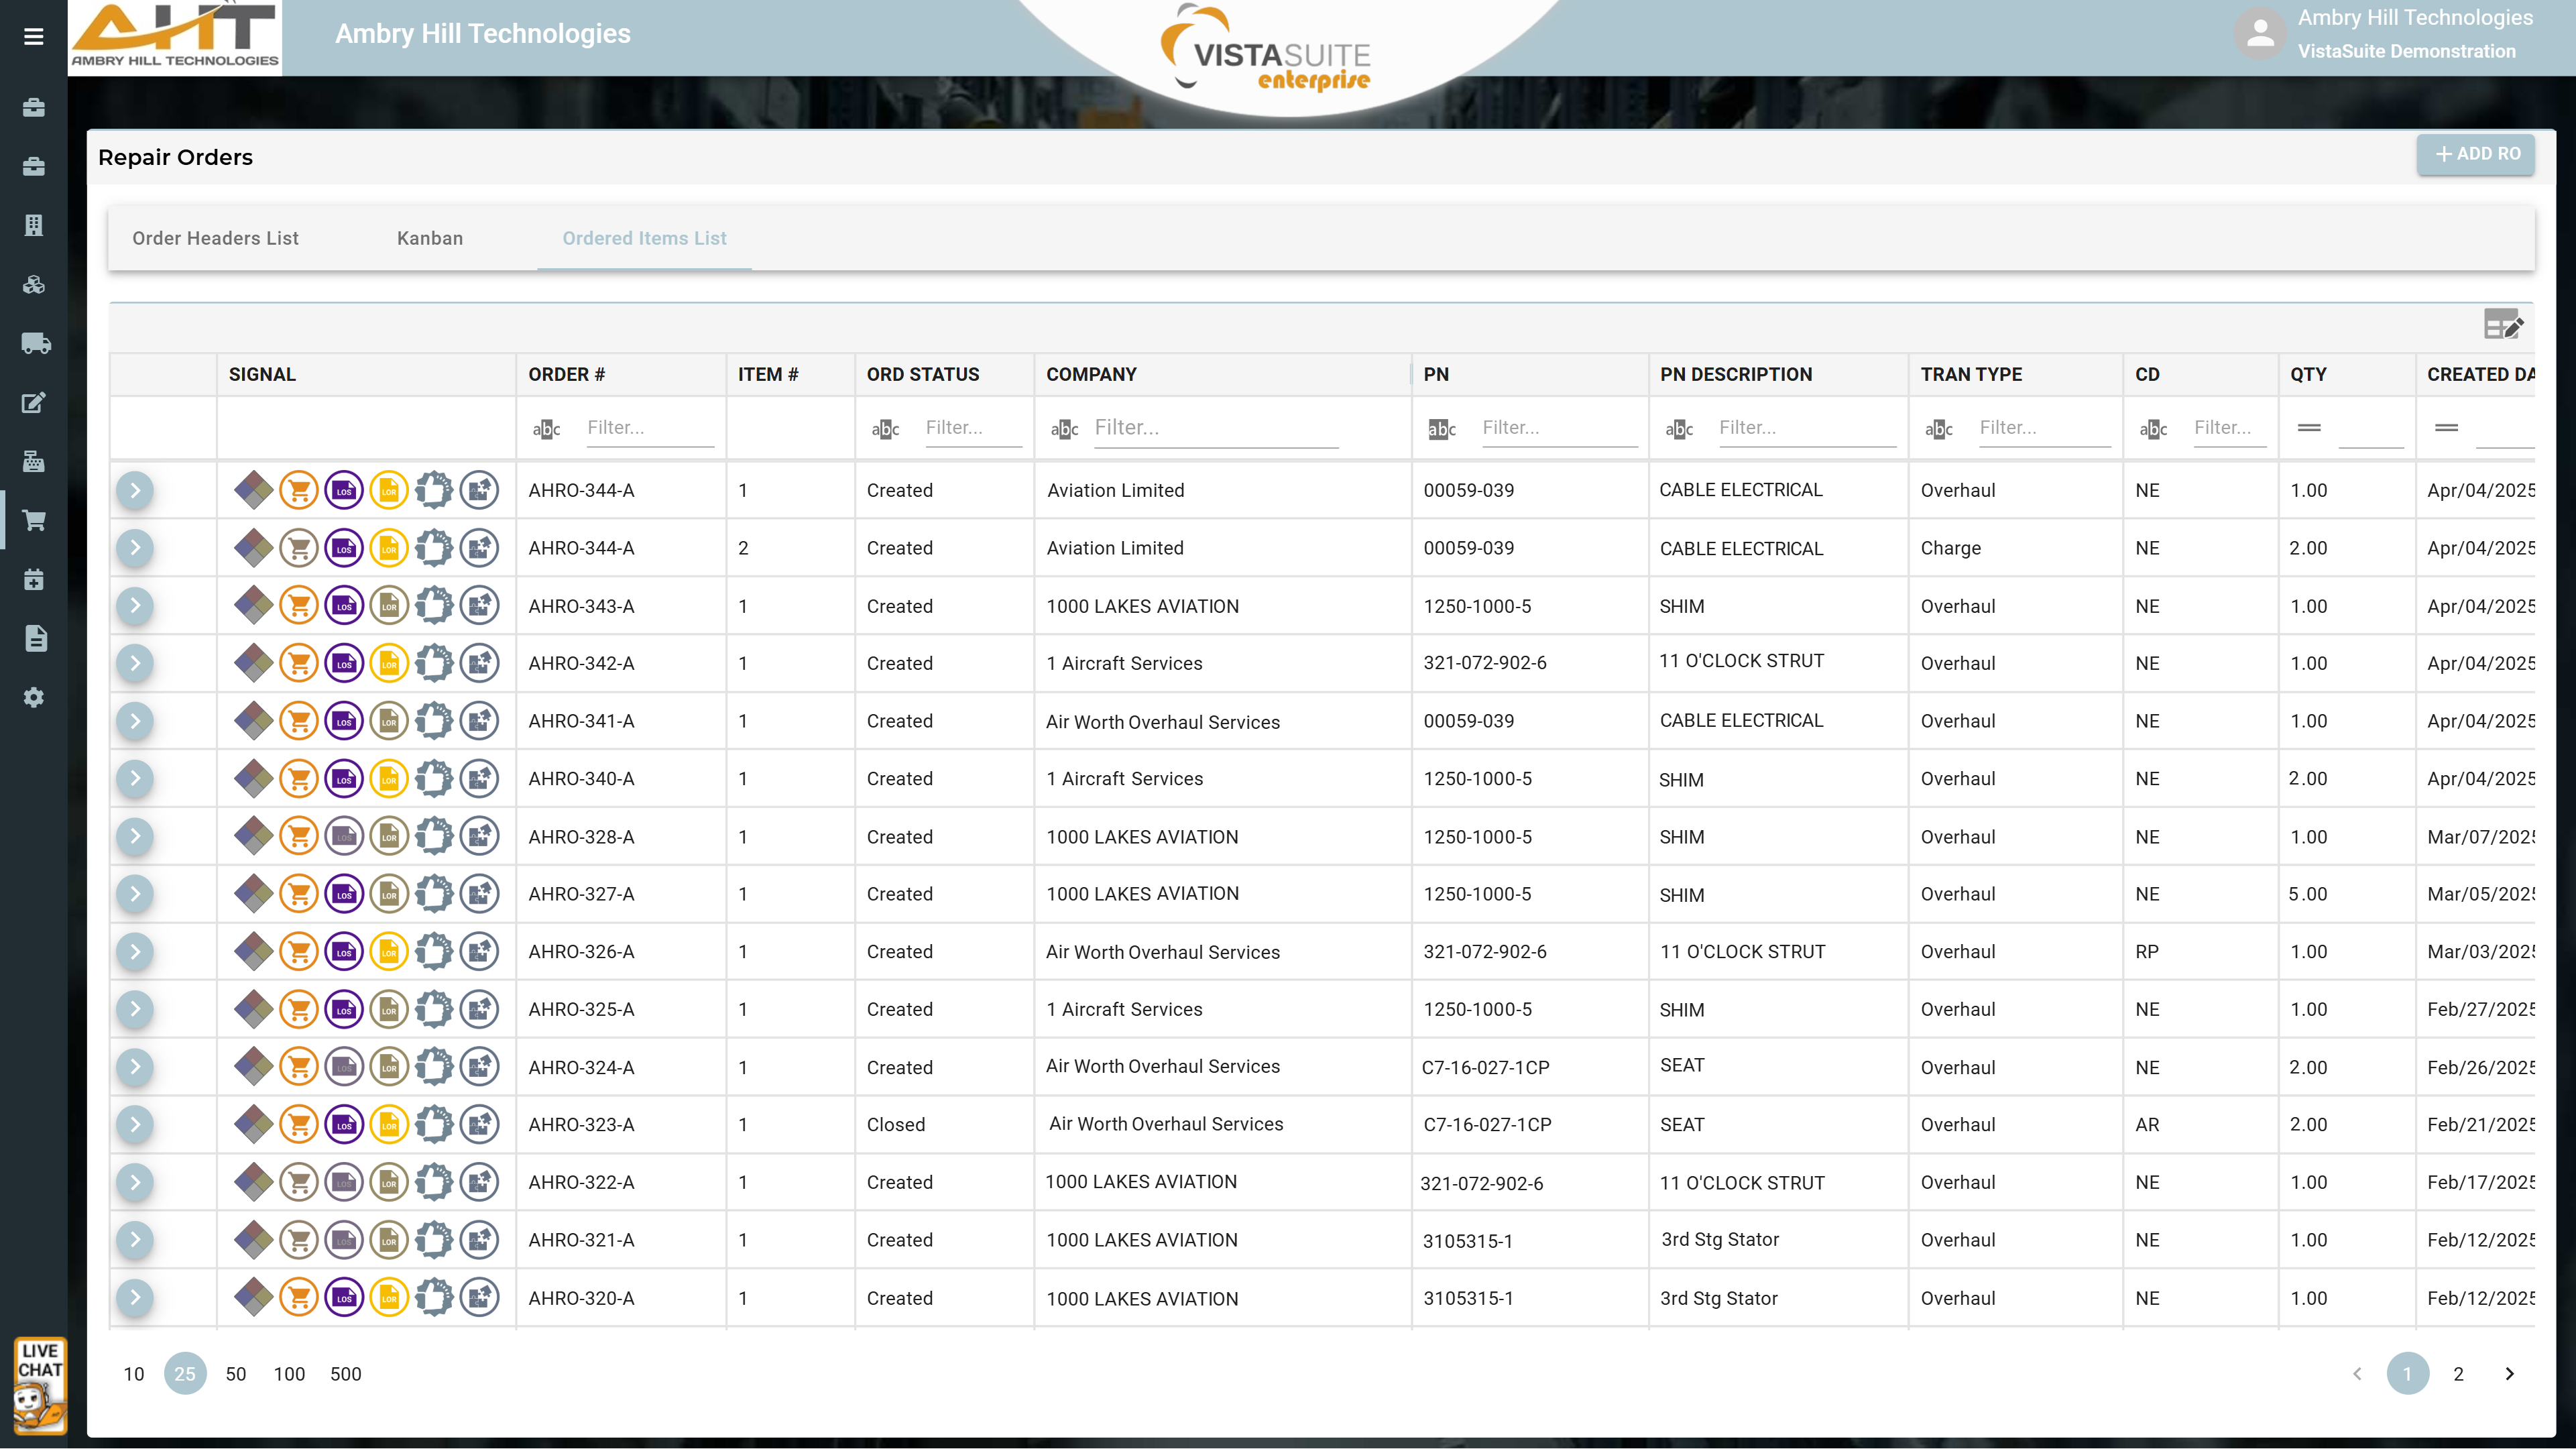Open Company column filter type dropdown
Image resolution: width=2576 pixels, height=1449 pixels.
[x=1064, y=429]
